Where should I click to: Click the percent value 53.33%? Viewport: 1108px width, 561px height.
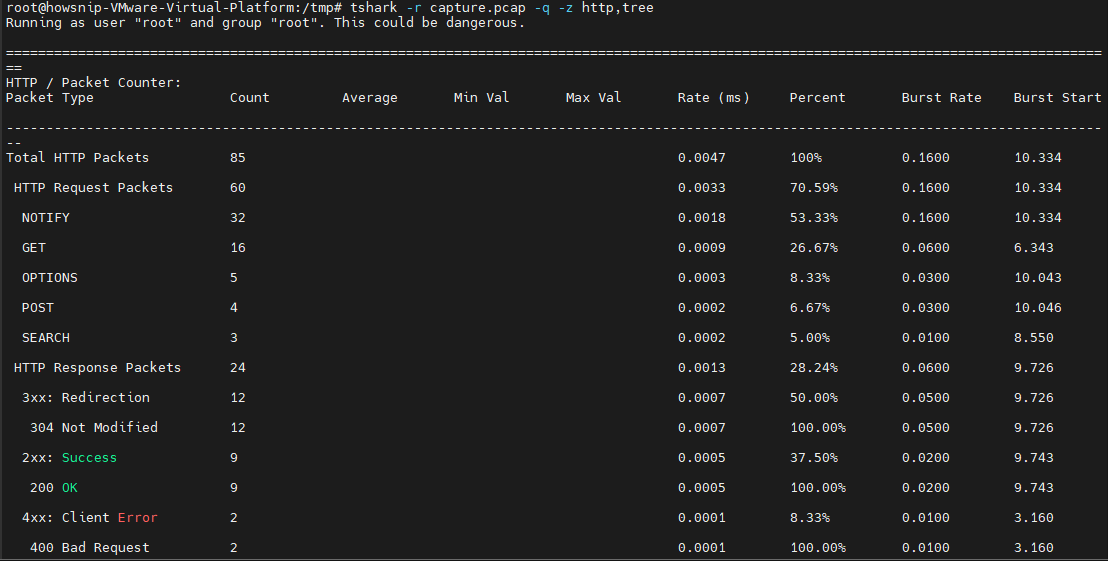pyautogui.click(x=814, y=218)
